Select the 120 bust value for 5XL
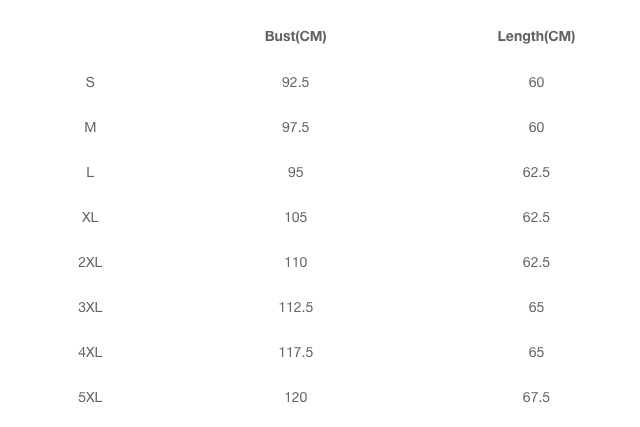The width and height of the screenshot is (640, 427). pyautogui.click(x=296, y=397)
